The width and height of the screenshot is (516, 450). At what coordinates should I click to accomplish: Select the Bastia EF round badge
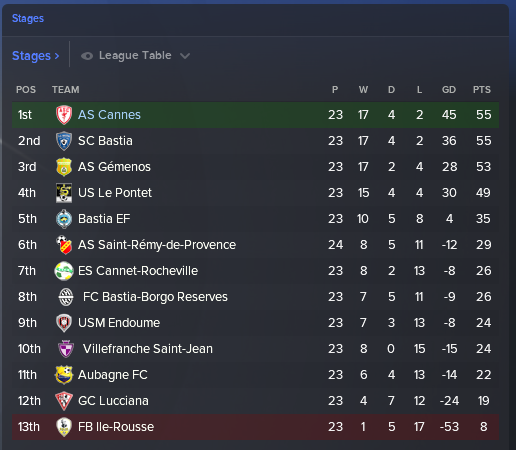64,219
